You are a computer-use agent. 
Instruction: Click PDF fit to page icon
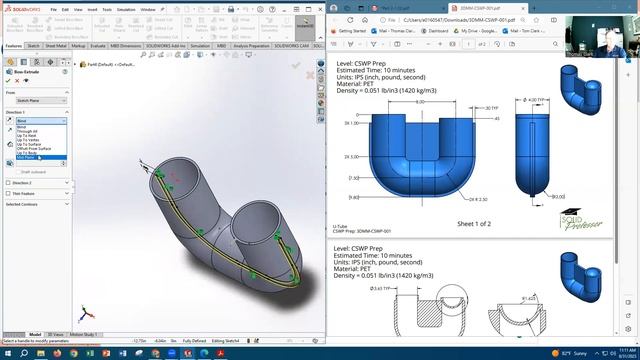(x=452, y=44)
